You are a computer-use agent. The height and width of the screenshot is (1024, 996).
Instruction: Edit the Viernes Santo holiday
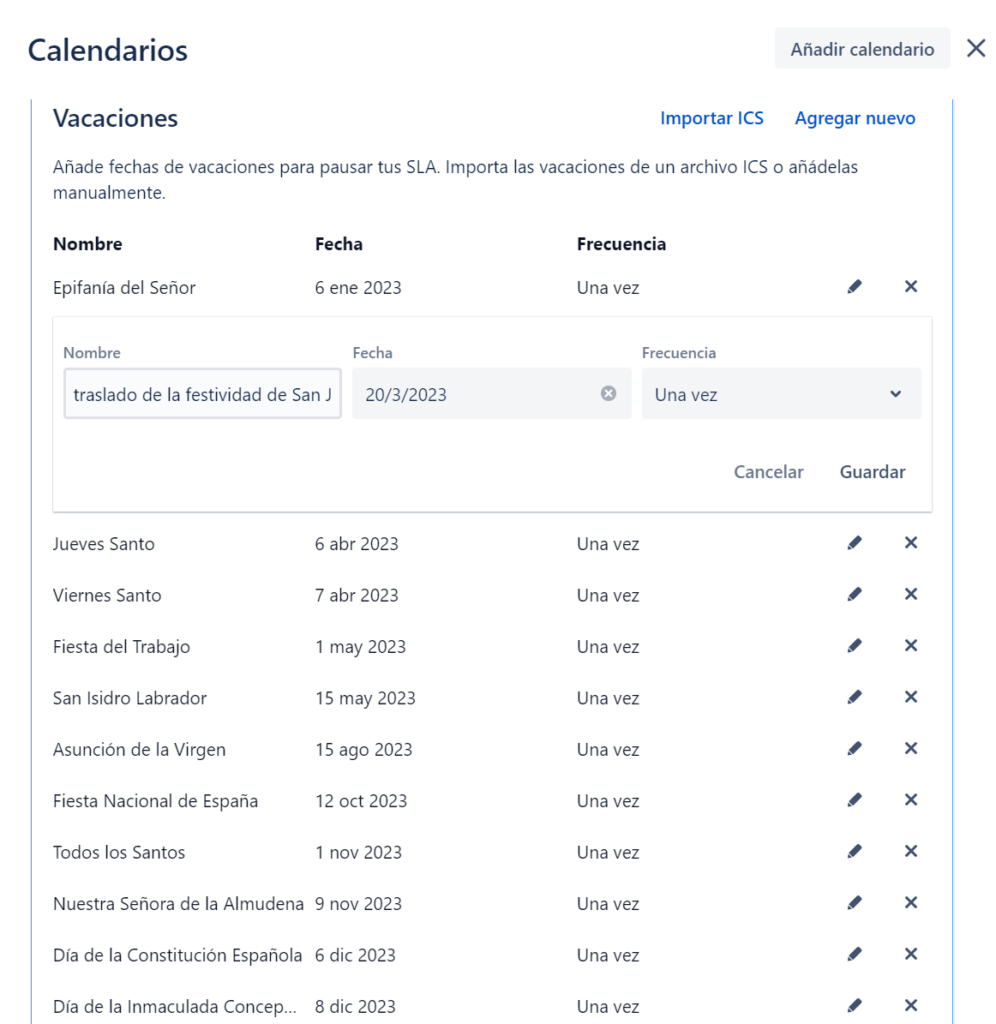[853, 595]
